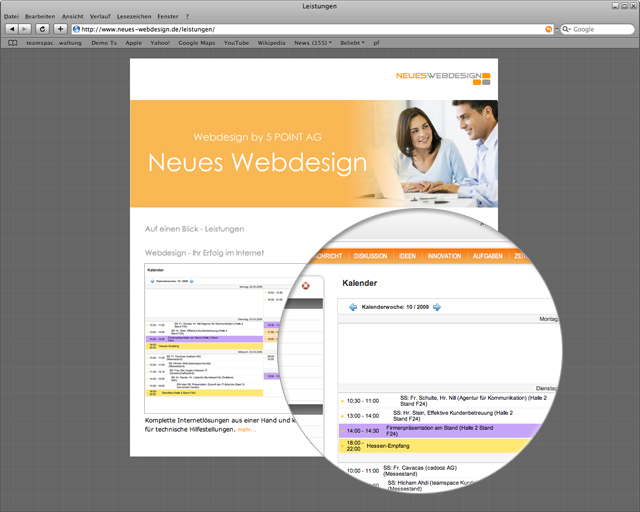Image resolution: width=640 pixels, height=512 pixels.
Task: Expand the Beliebt bookmark dropdown
Action: (x=353, y=43)
